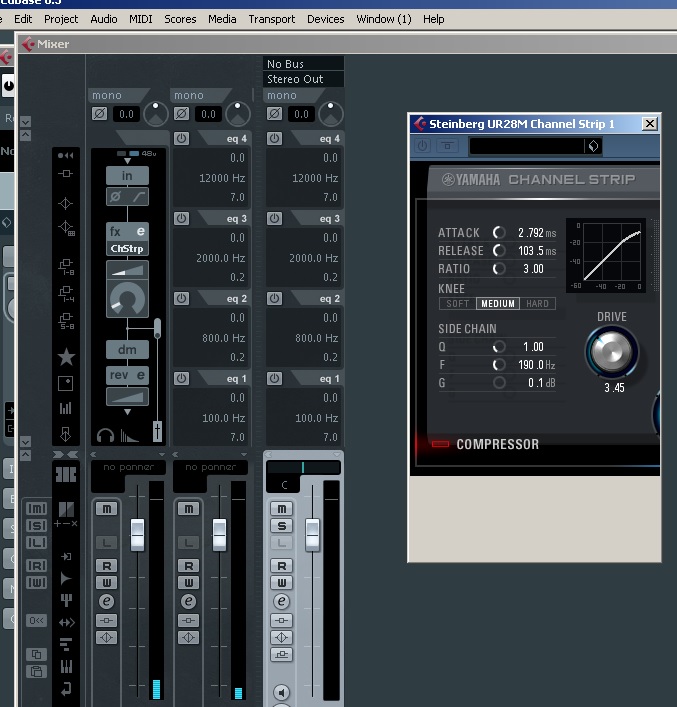Toggle power for eq 4 in second channel

point(181,138)
